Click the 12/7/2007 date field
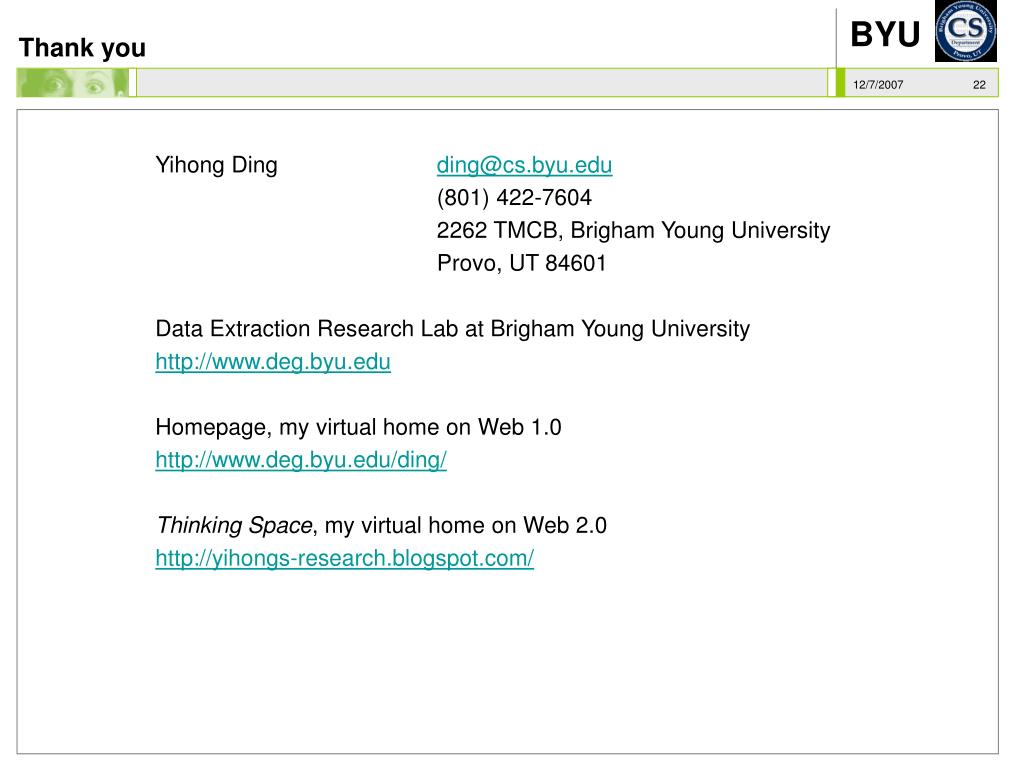The width and height of the screenshot is (1024, 768). [x=878, y=85]
